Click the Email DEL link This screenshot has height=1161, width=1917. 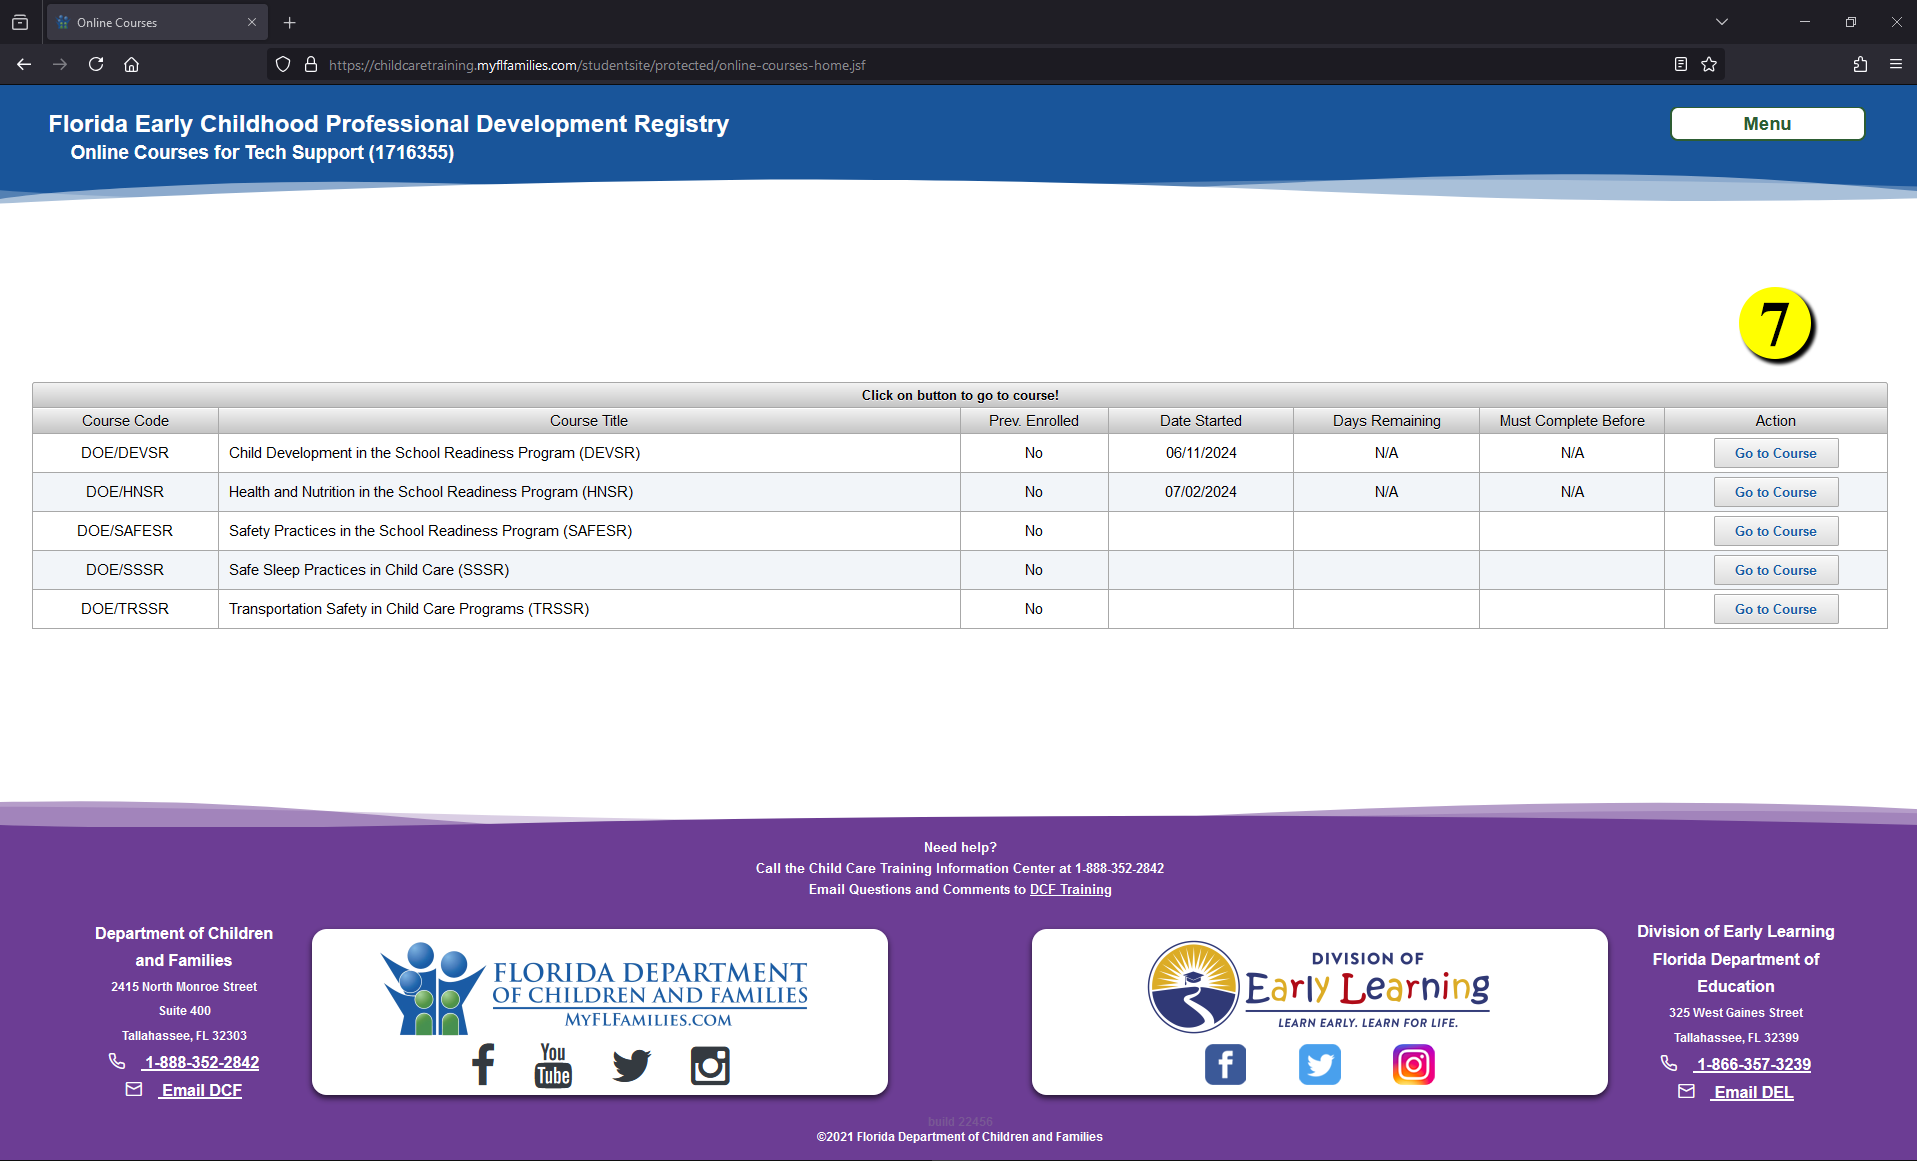(1753, 1092)
